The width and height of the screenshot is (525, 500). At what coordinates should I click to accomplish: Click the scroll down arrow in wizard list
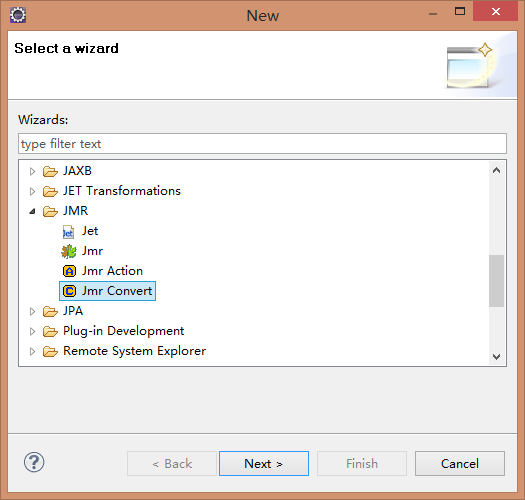tap(496, 357)
